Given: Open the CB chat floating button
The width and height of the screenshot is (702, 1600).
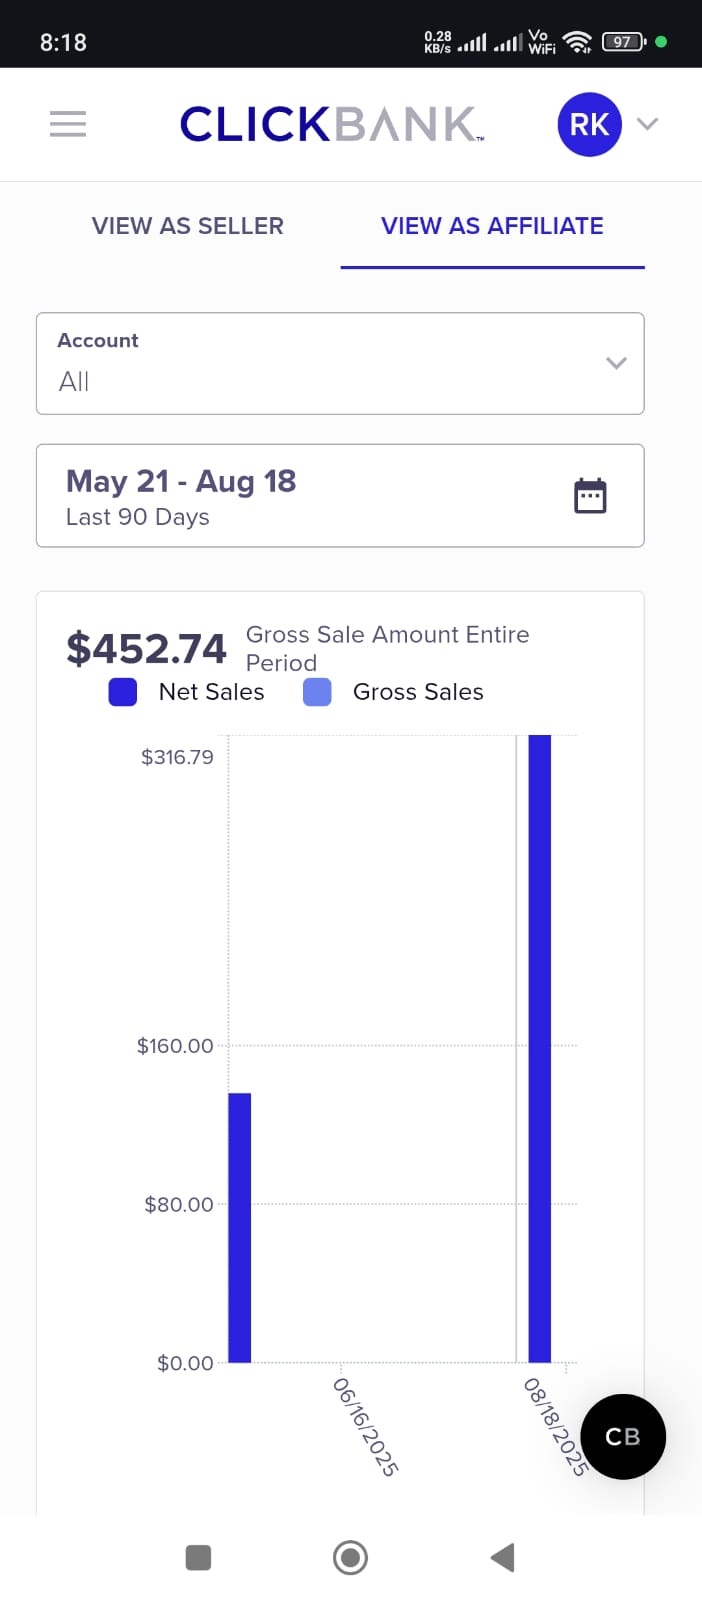Looking at the screenshot, I should click(x=623, y=1436).
